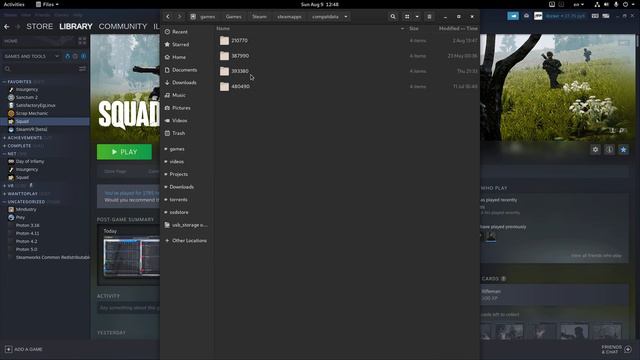Viewport: 640px width, 360px height.
Task: Click Activities in the top bar
Action: click(14, 4)
